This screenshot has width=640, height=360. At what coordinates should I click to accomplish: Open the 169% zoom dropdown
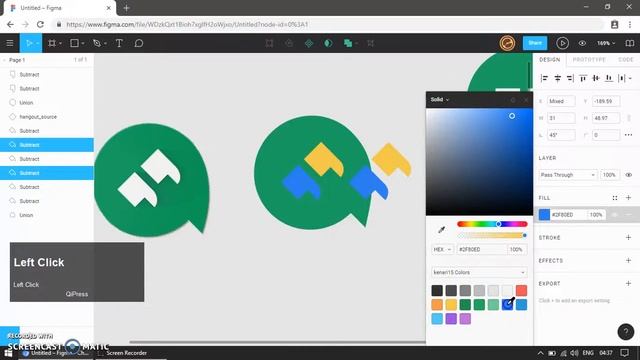tap(606, 43)
